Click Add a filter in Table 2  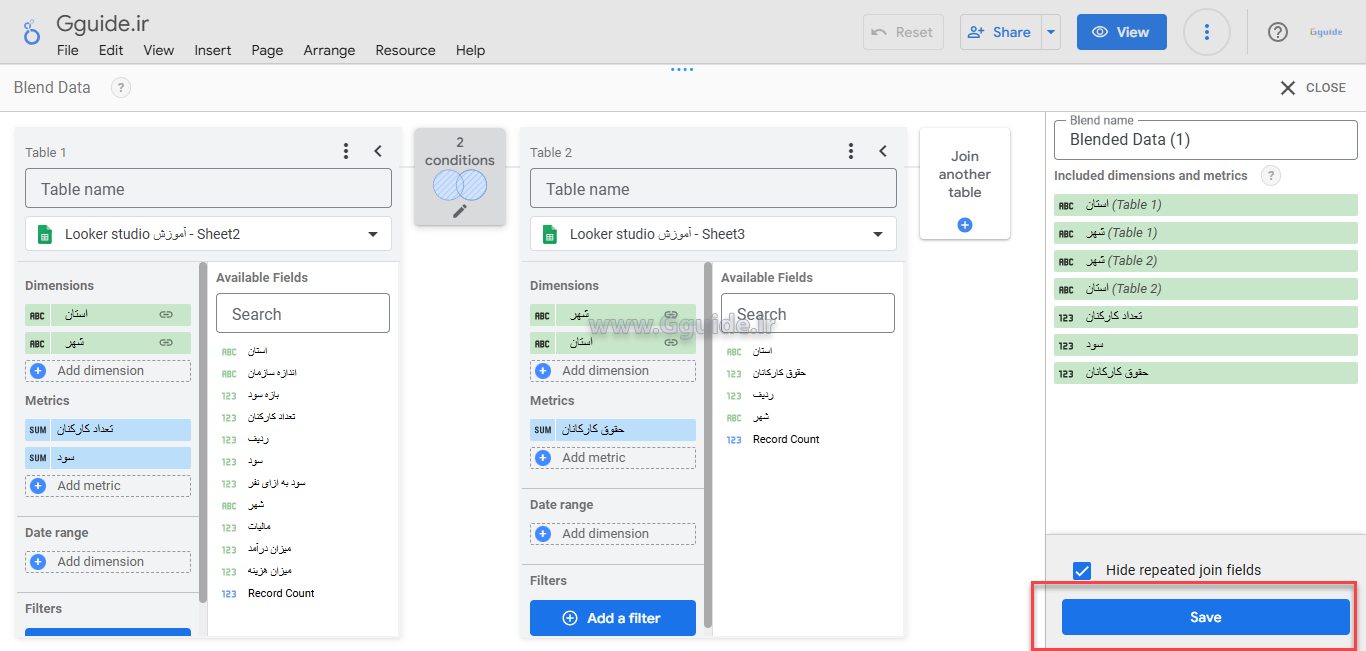(612, 618)
